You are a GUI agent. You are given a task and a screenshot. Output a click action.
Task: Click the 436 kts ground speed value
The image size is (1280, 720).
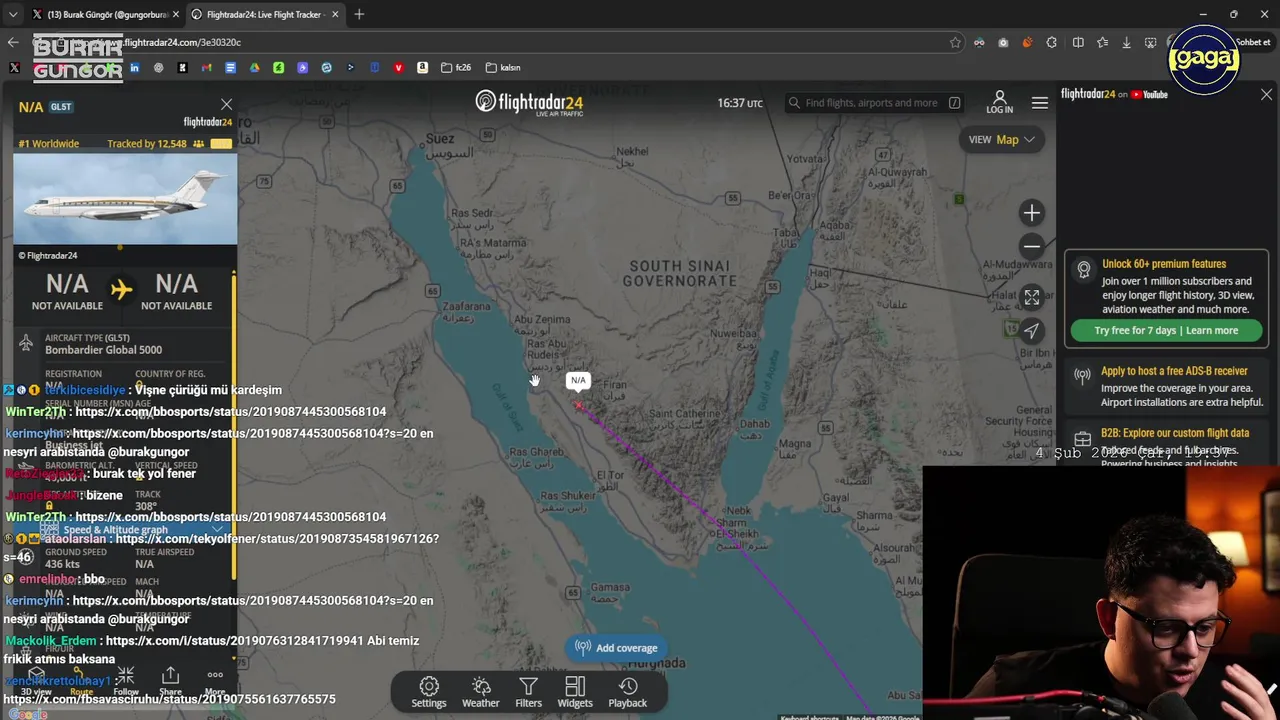(x=62, y=564)
